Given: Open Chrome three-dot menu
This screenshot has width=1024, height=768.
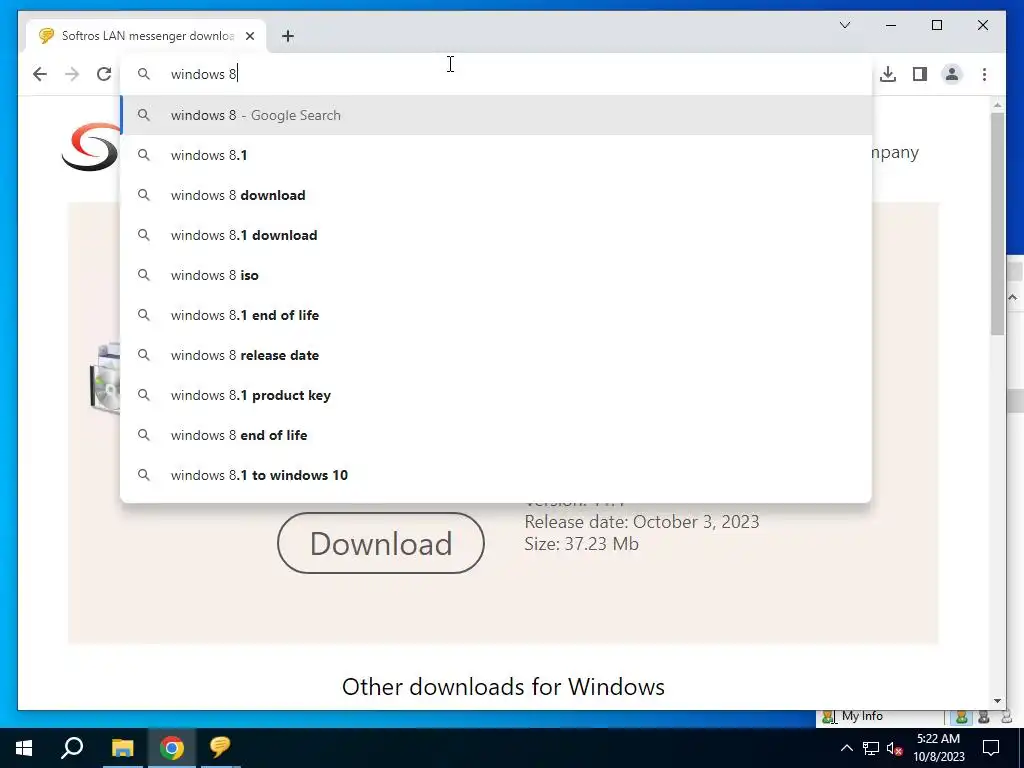Looking at the screenshot, I should [984, 74].
